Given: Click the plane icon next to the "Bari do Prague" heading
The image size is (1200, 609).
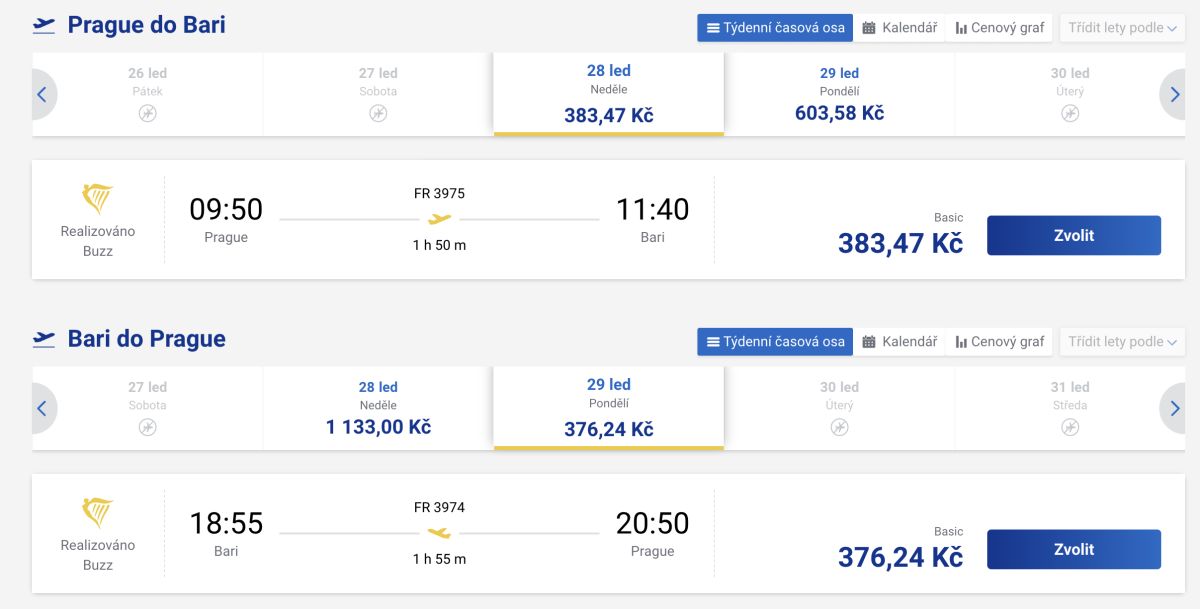Looking at the screenshot, I should pos(44,340).
